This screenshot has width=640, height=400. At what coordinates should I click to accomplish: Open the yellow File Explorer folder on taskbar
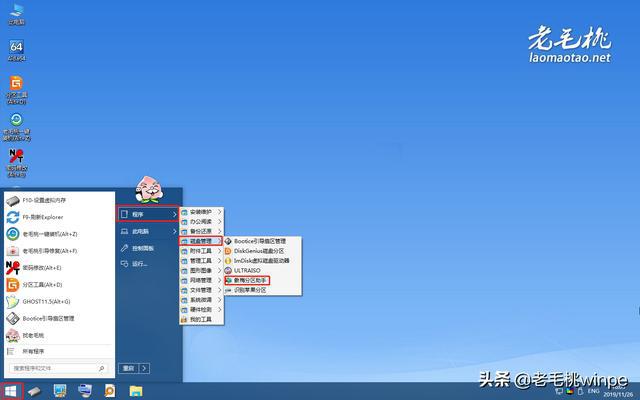[136, 391]
